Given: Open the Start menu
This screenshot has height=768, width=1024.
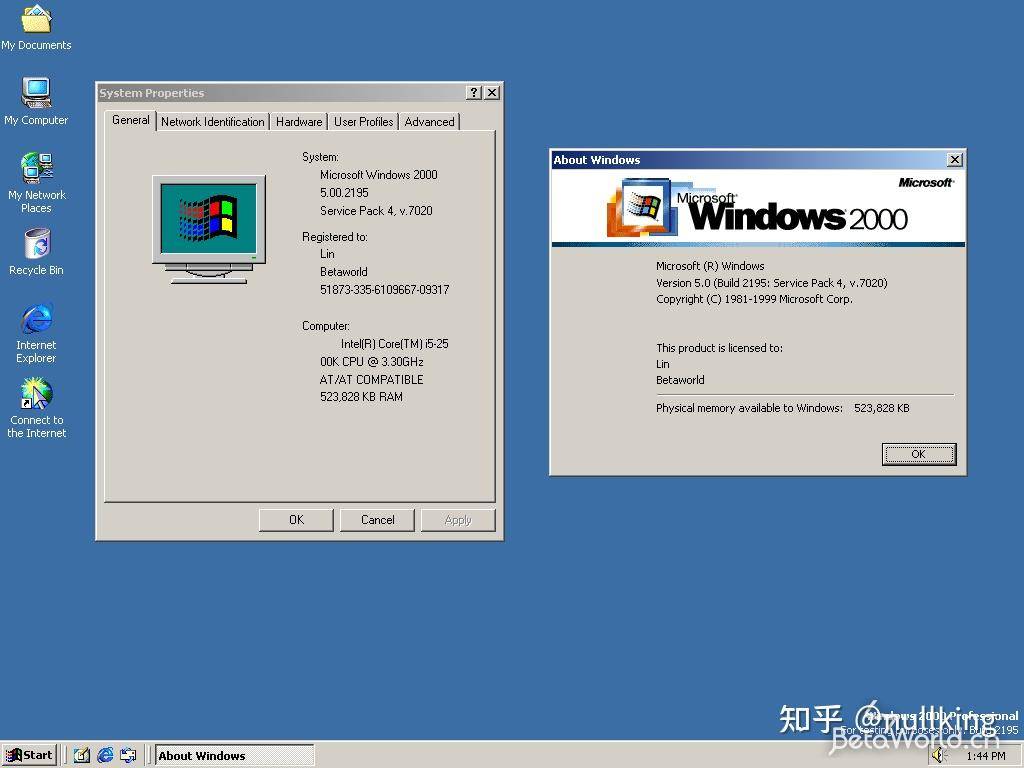Looking at the screenshot, I should click(30, 755).
